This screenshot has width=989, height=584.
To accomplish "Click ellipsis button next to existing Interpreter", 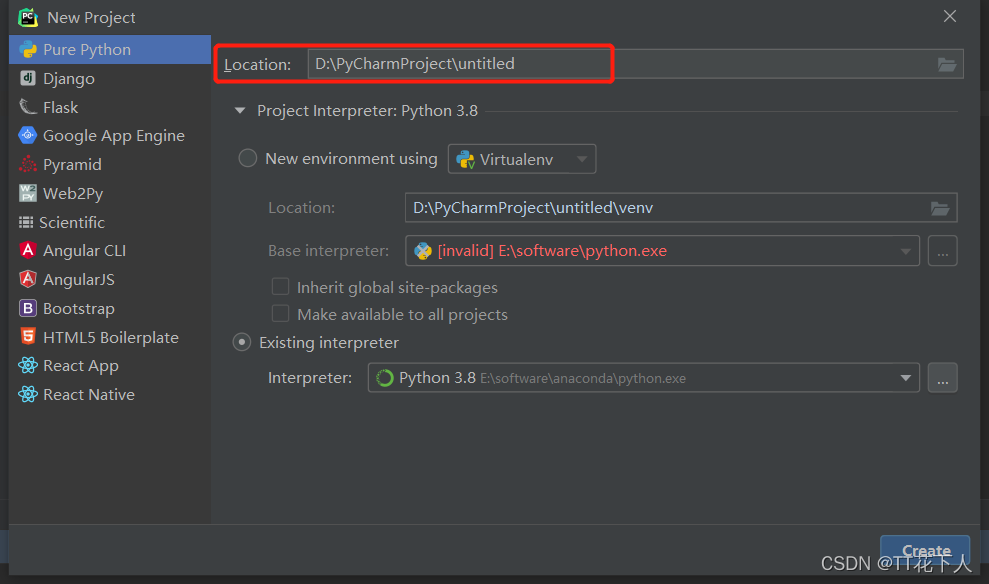I will pyautogui.click(x=942, y=378).
